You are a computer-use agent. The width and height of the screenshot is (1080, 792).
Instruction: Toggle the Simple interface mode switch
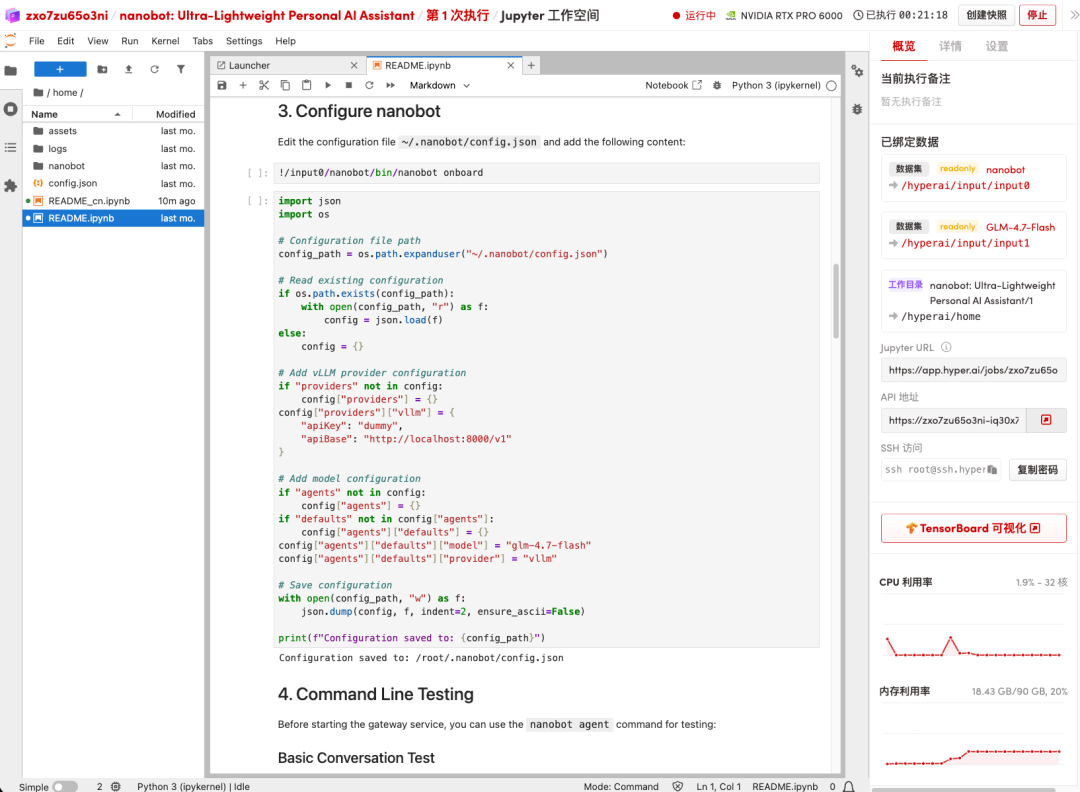(64, 786)
